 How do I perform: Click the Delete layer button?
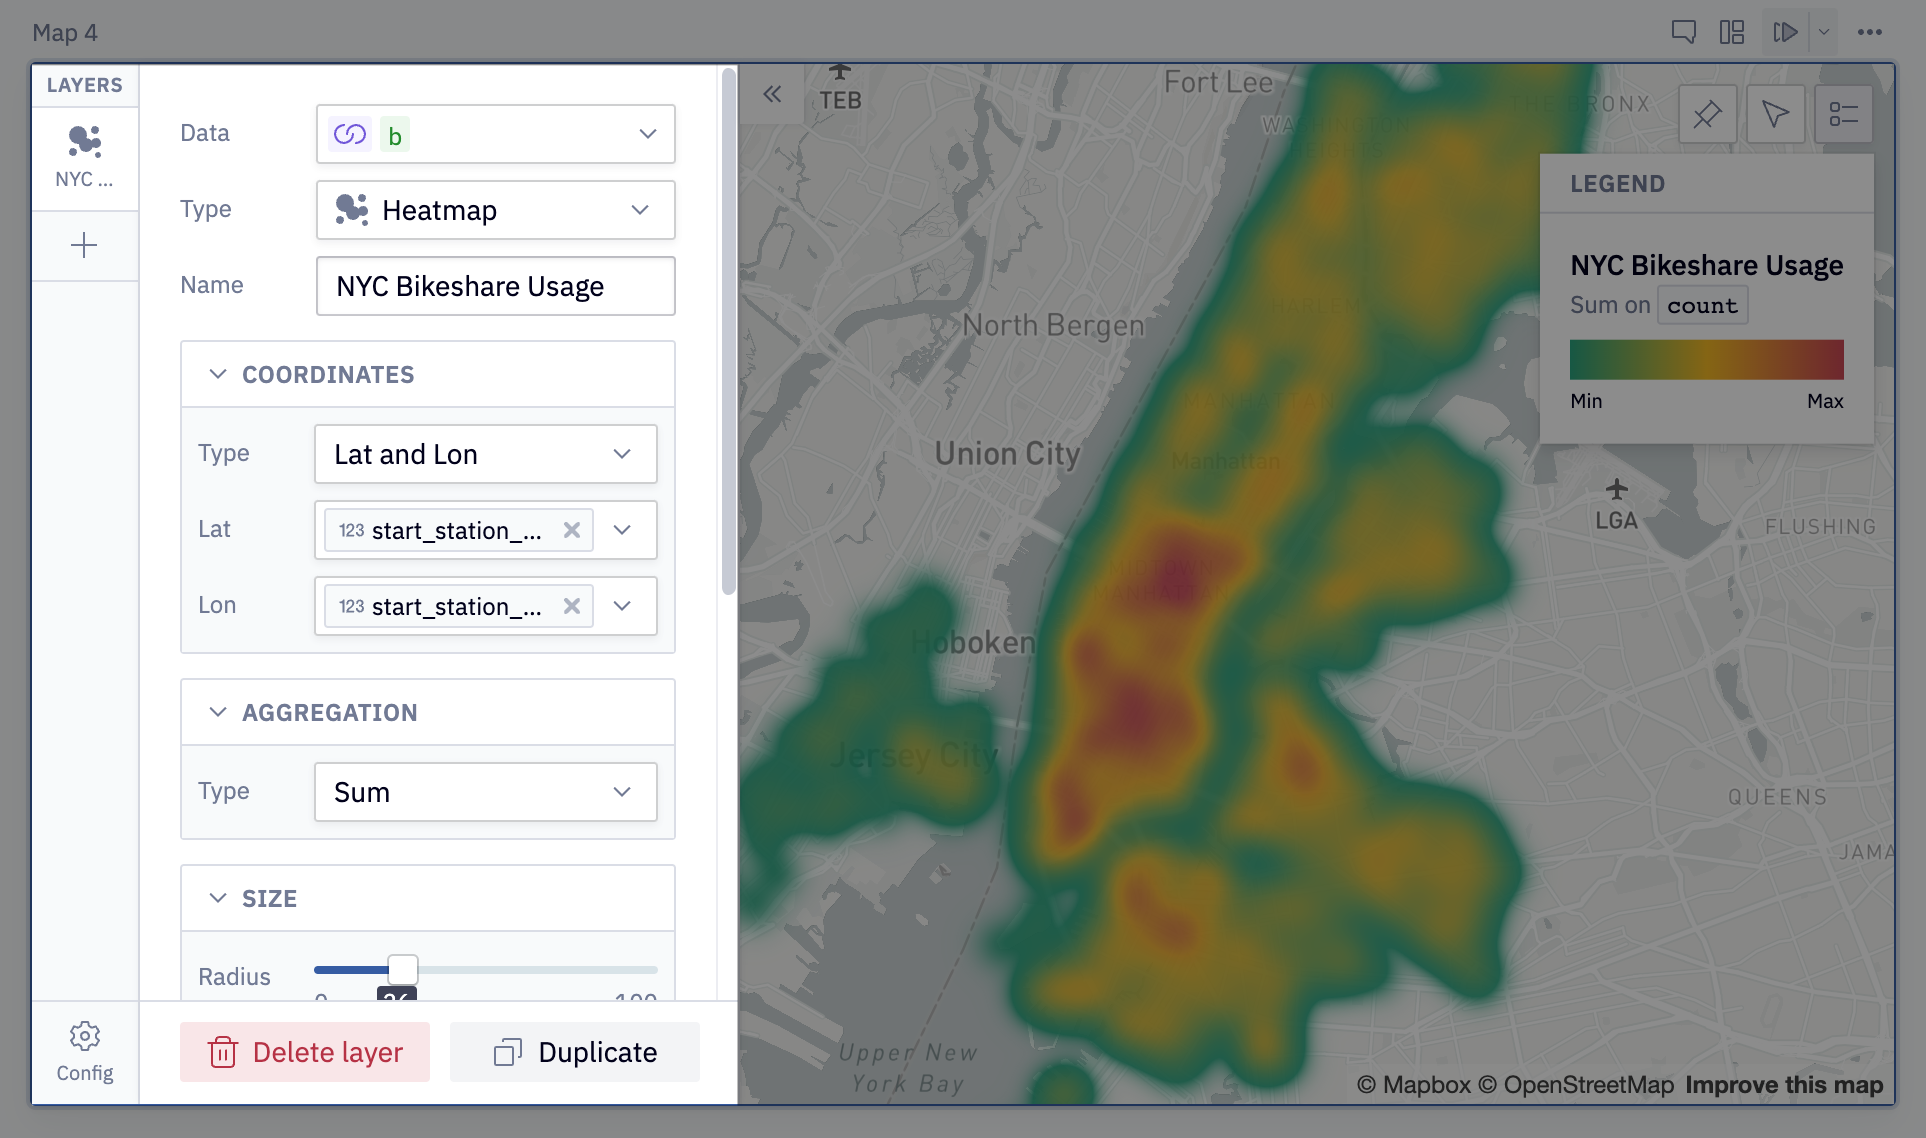[x=305, y=1051]
